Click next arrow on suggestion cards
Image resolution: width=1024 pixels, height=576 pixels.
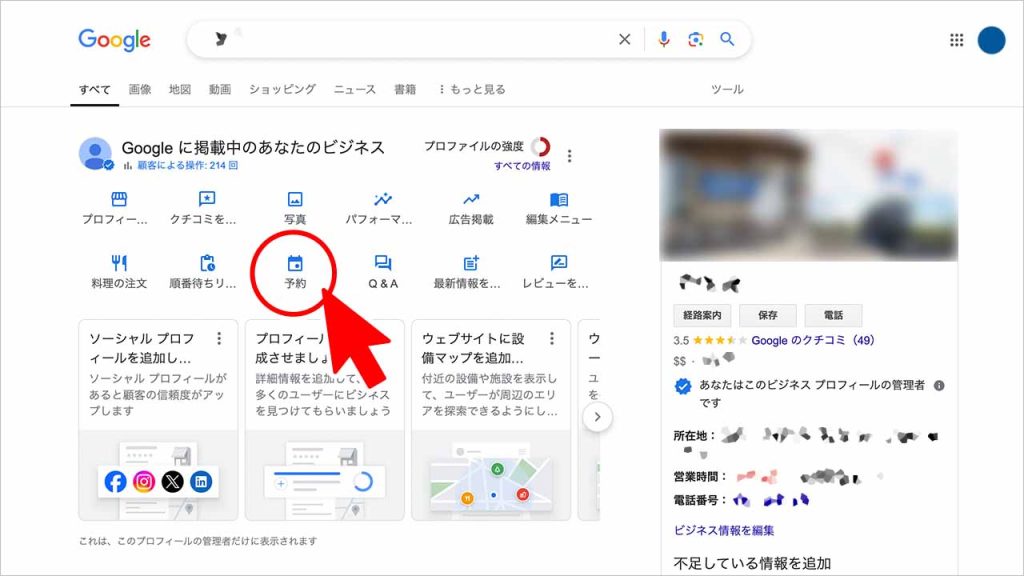(x=597, y=417)
